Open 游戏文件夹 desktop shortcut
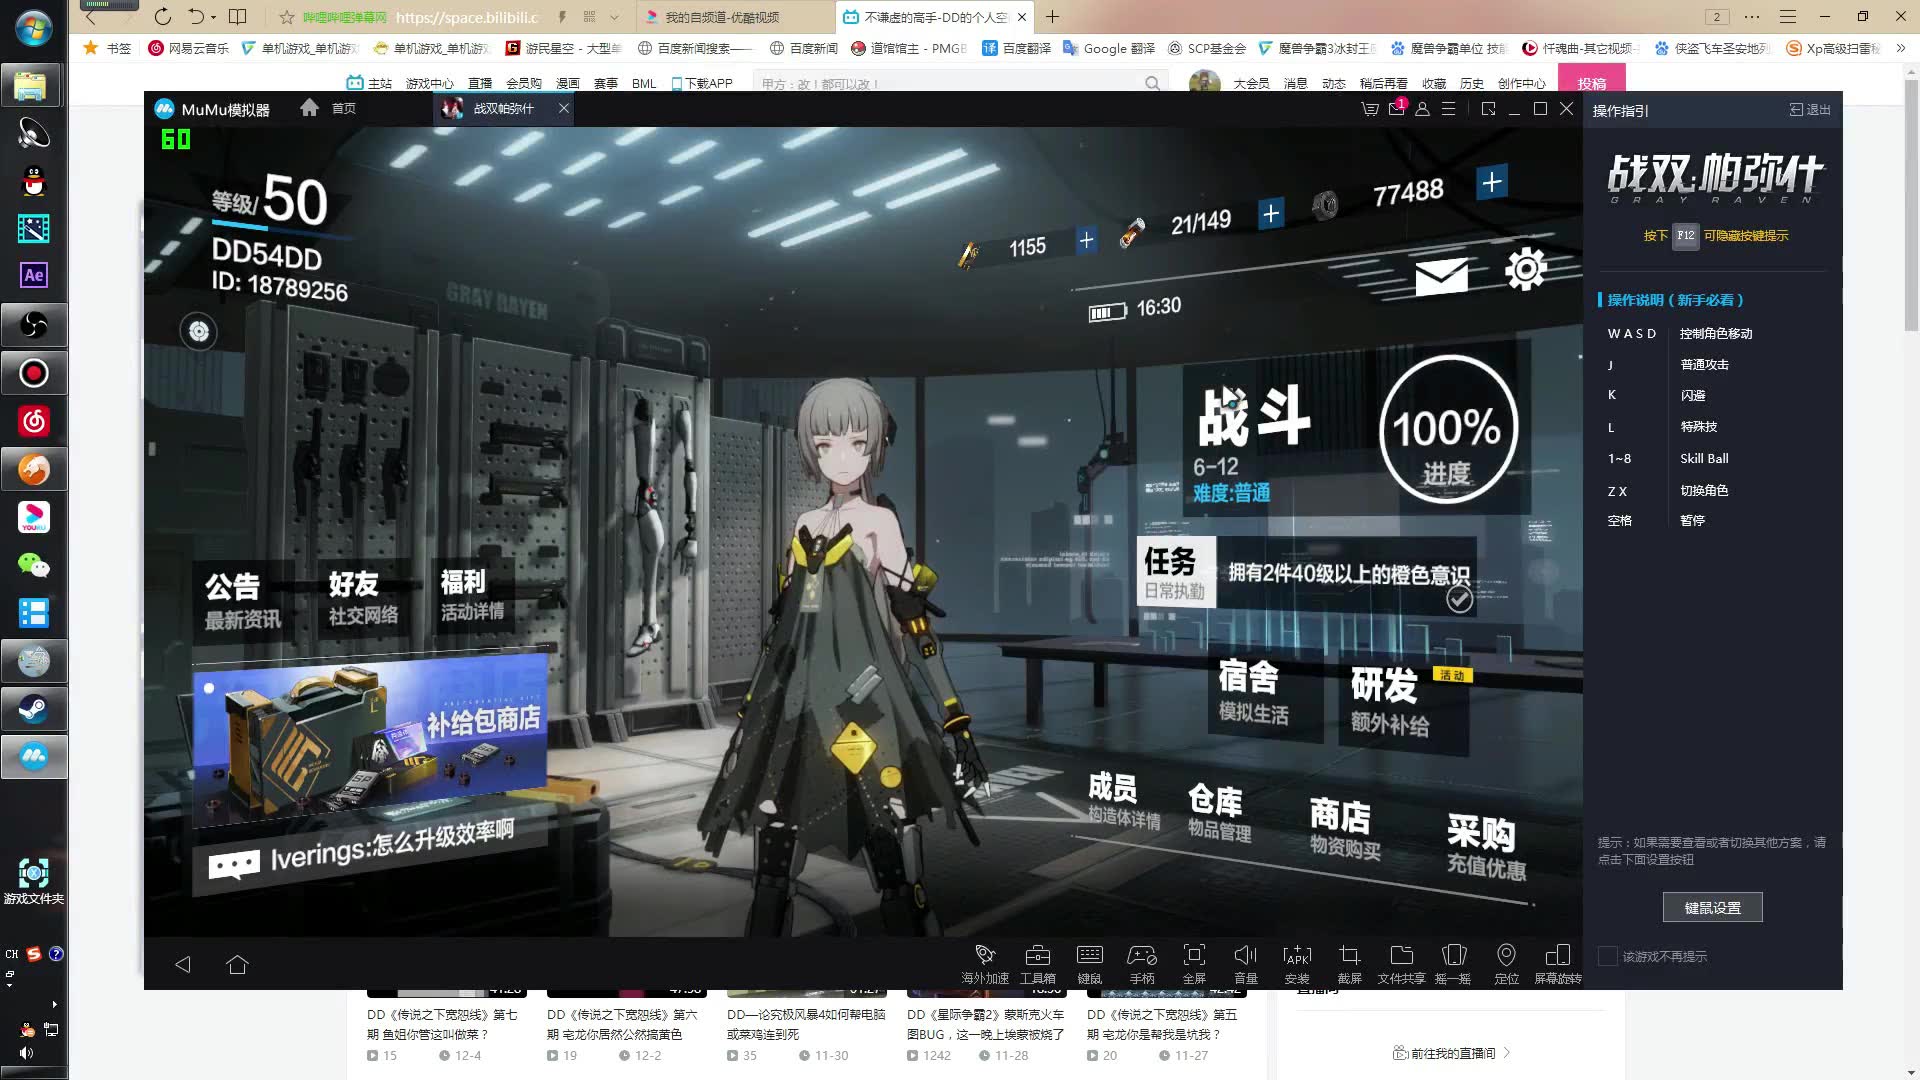This screenshot has width=1920, height=1080. coord(34,880)
